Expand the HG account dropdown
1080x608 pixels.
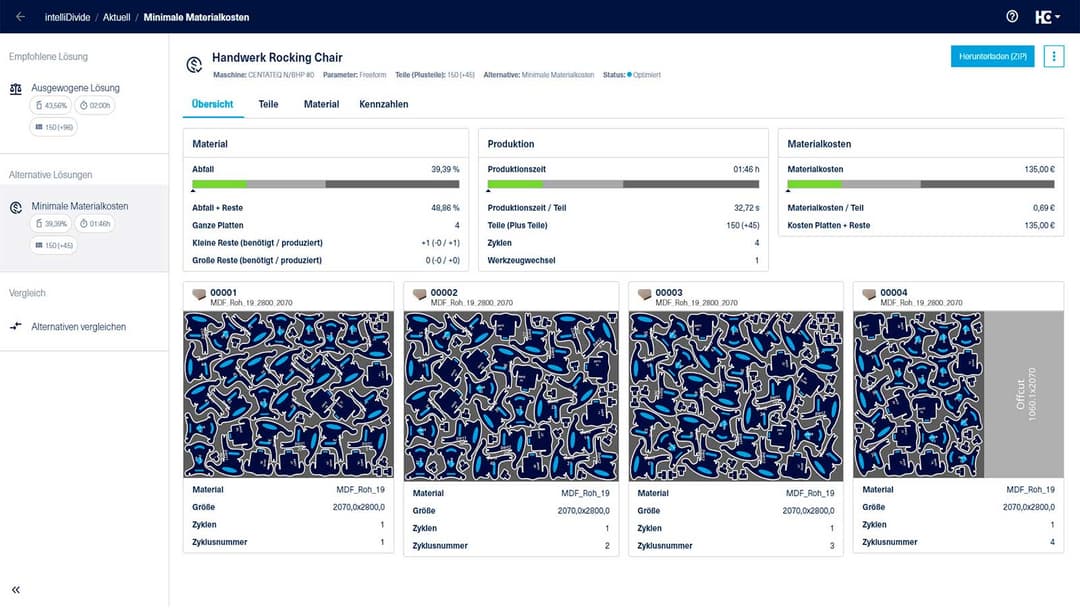(x=1048, y=17)
